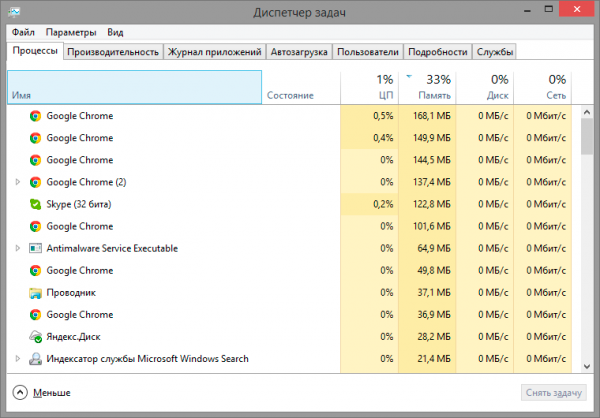This screenshot has height=418, width=600.
Task: Click 0 МБ/с disk value in Skype row
Action: click(493, 204)
